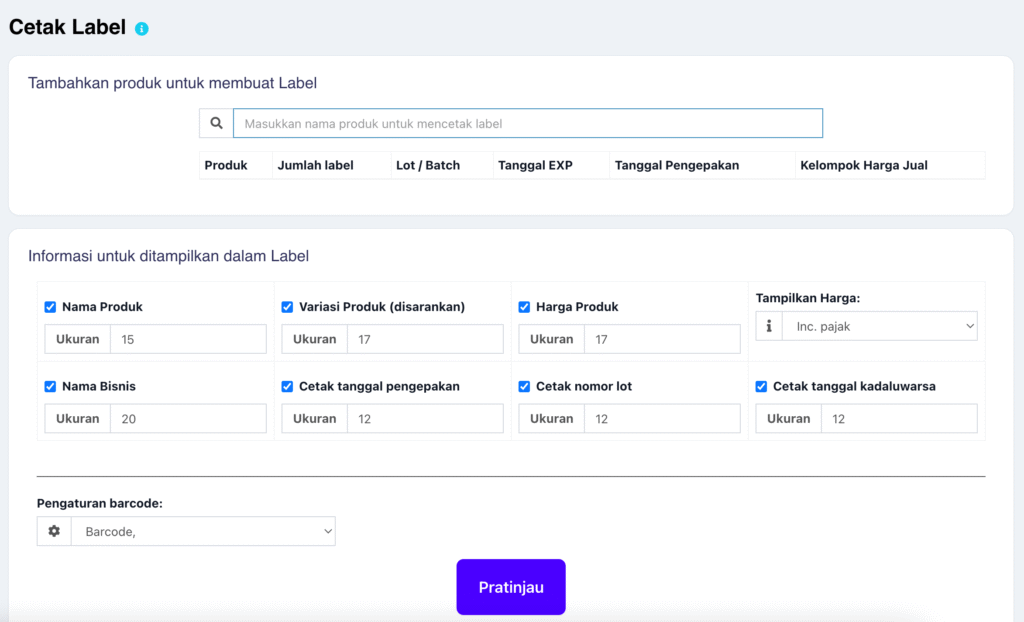This screenshot has width=1024, height=622.
Task: Select the Nama Bisnis size input
Action: 188,419
